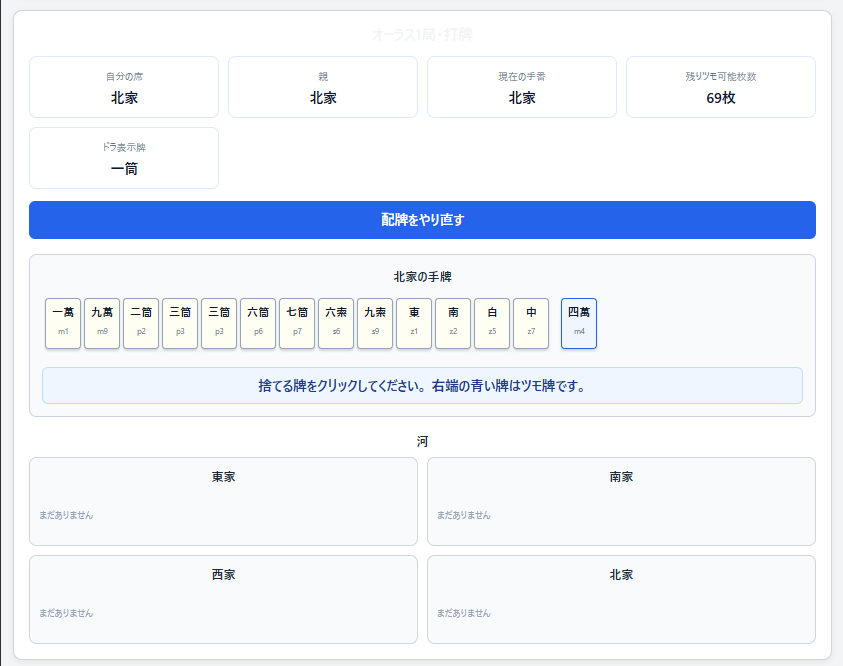Click the 北家 river panel heading
843x666 pixels.
[621, 575]
